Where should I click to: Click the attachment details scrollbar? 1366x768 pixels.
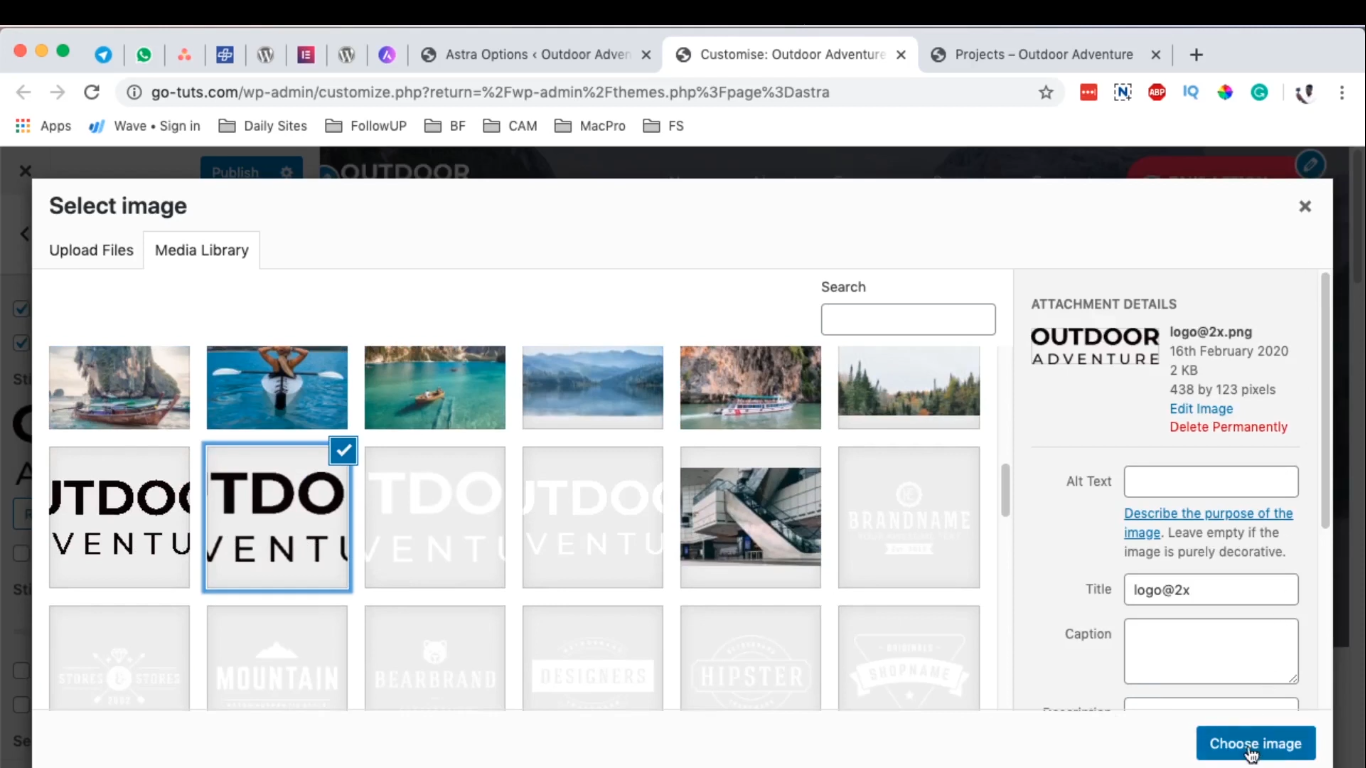coord(1326,400)
